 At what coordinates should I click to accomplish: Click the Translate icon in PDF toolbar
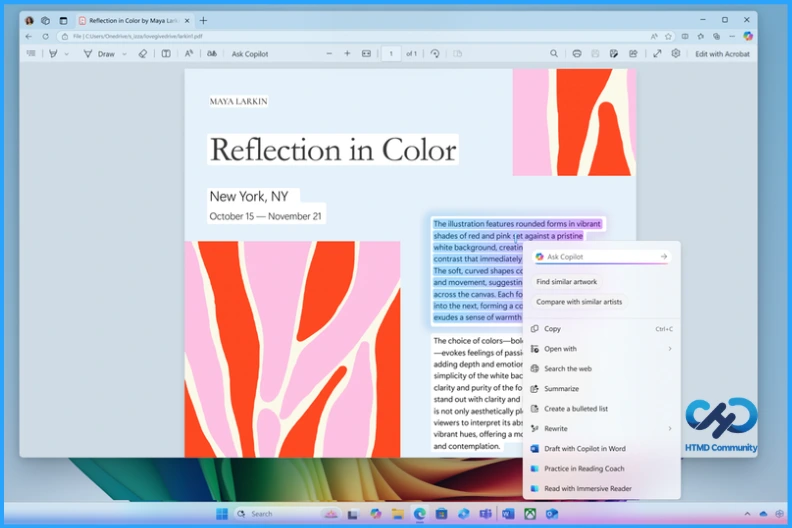click(x=212, y=54)
